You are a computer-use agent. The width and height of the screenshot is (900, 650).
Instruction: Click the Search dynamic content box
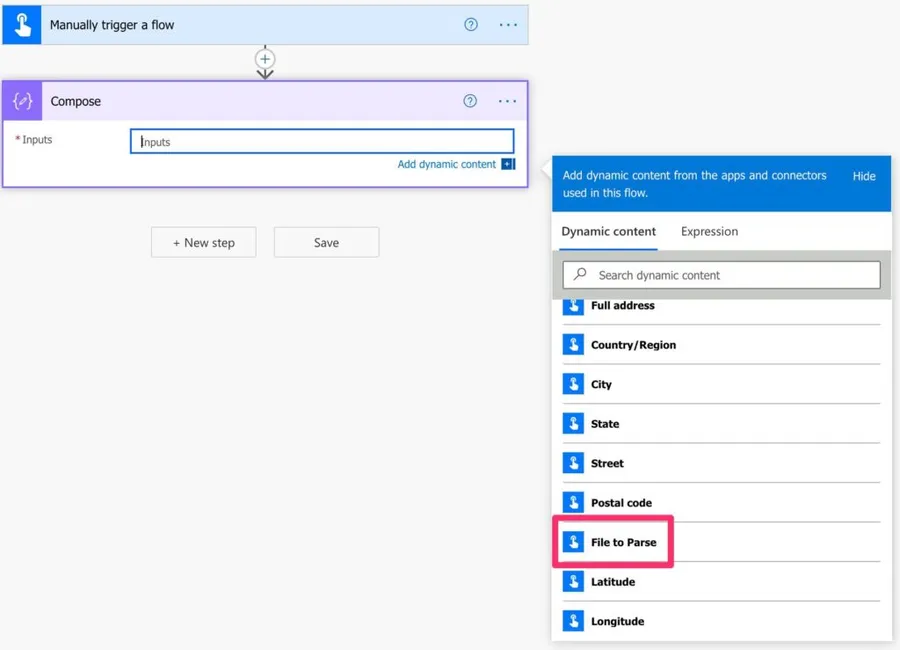[x=722, y=275]
